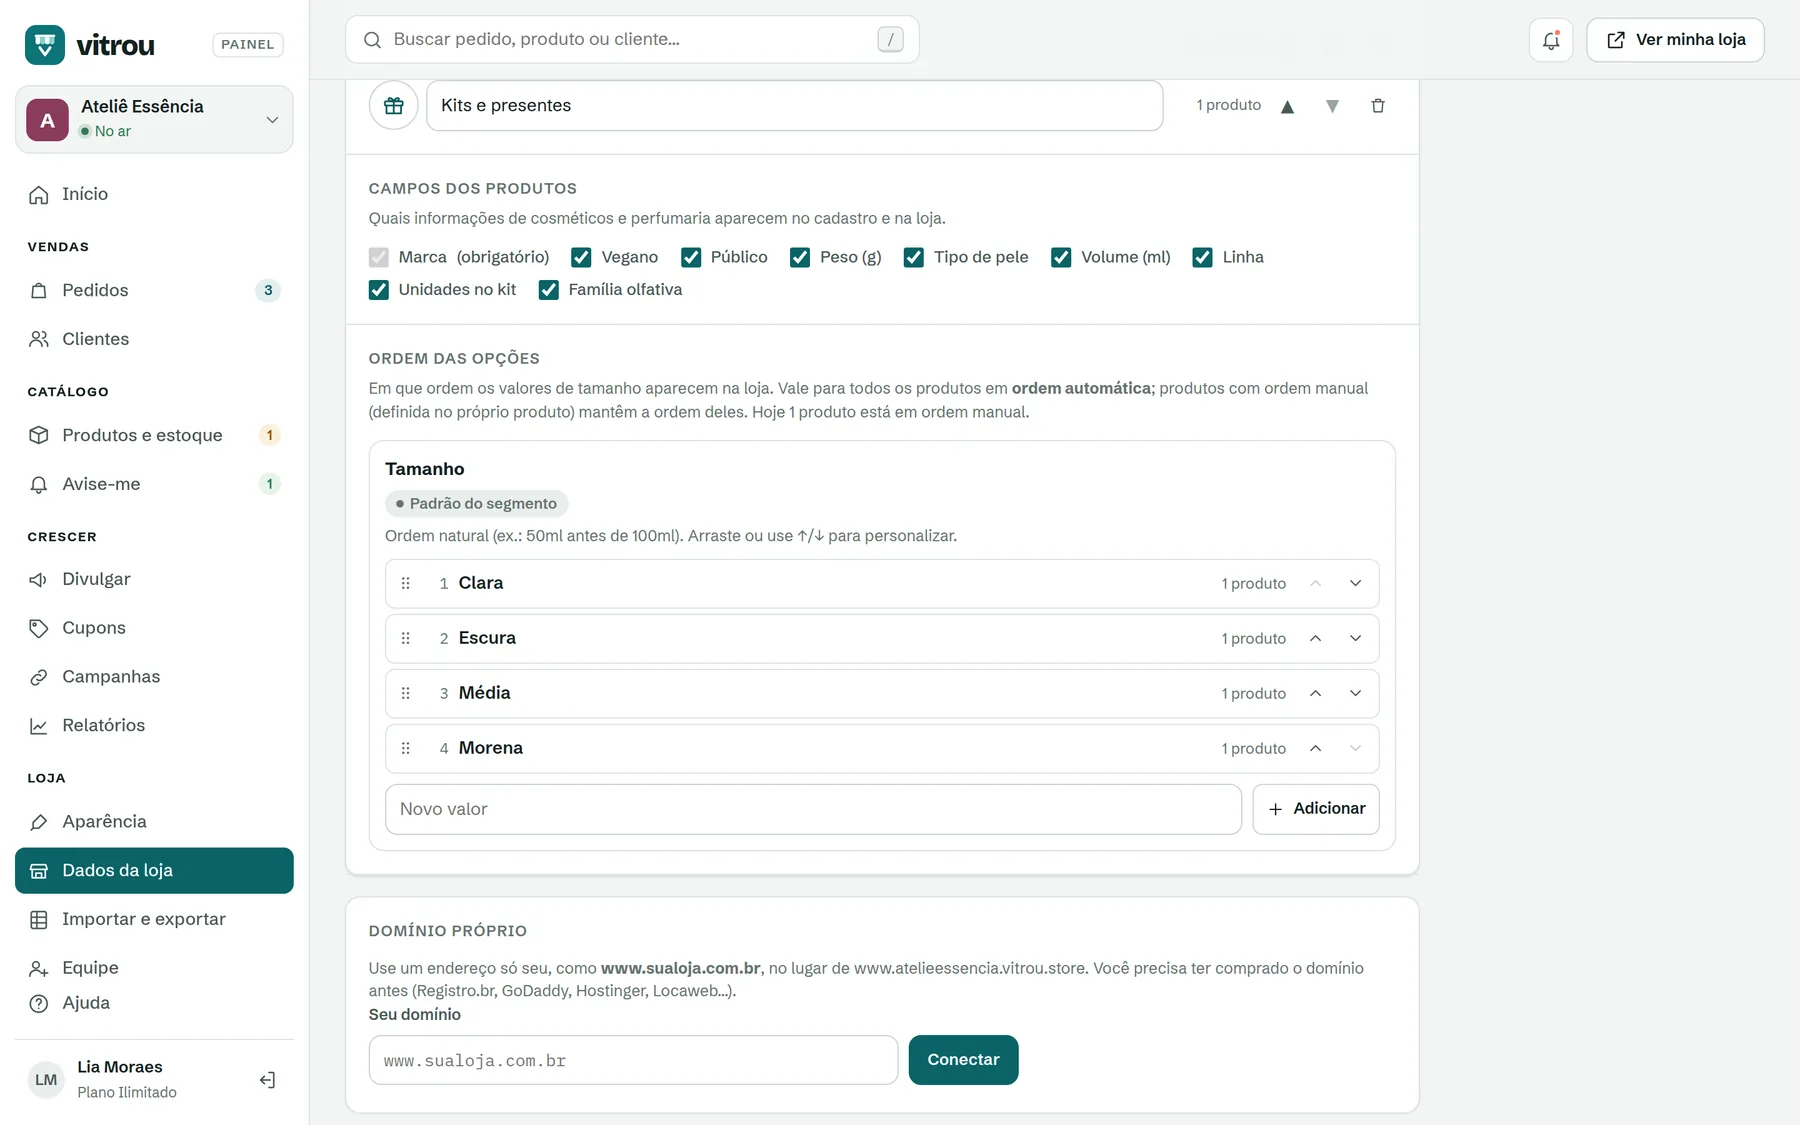Uncheck the Vegano field checkbox
This screenshot has height=1125, width=1800.
(x=581, y=257)
